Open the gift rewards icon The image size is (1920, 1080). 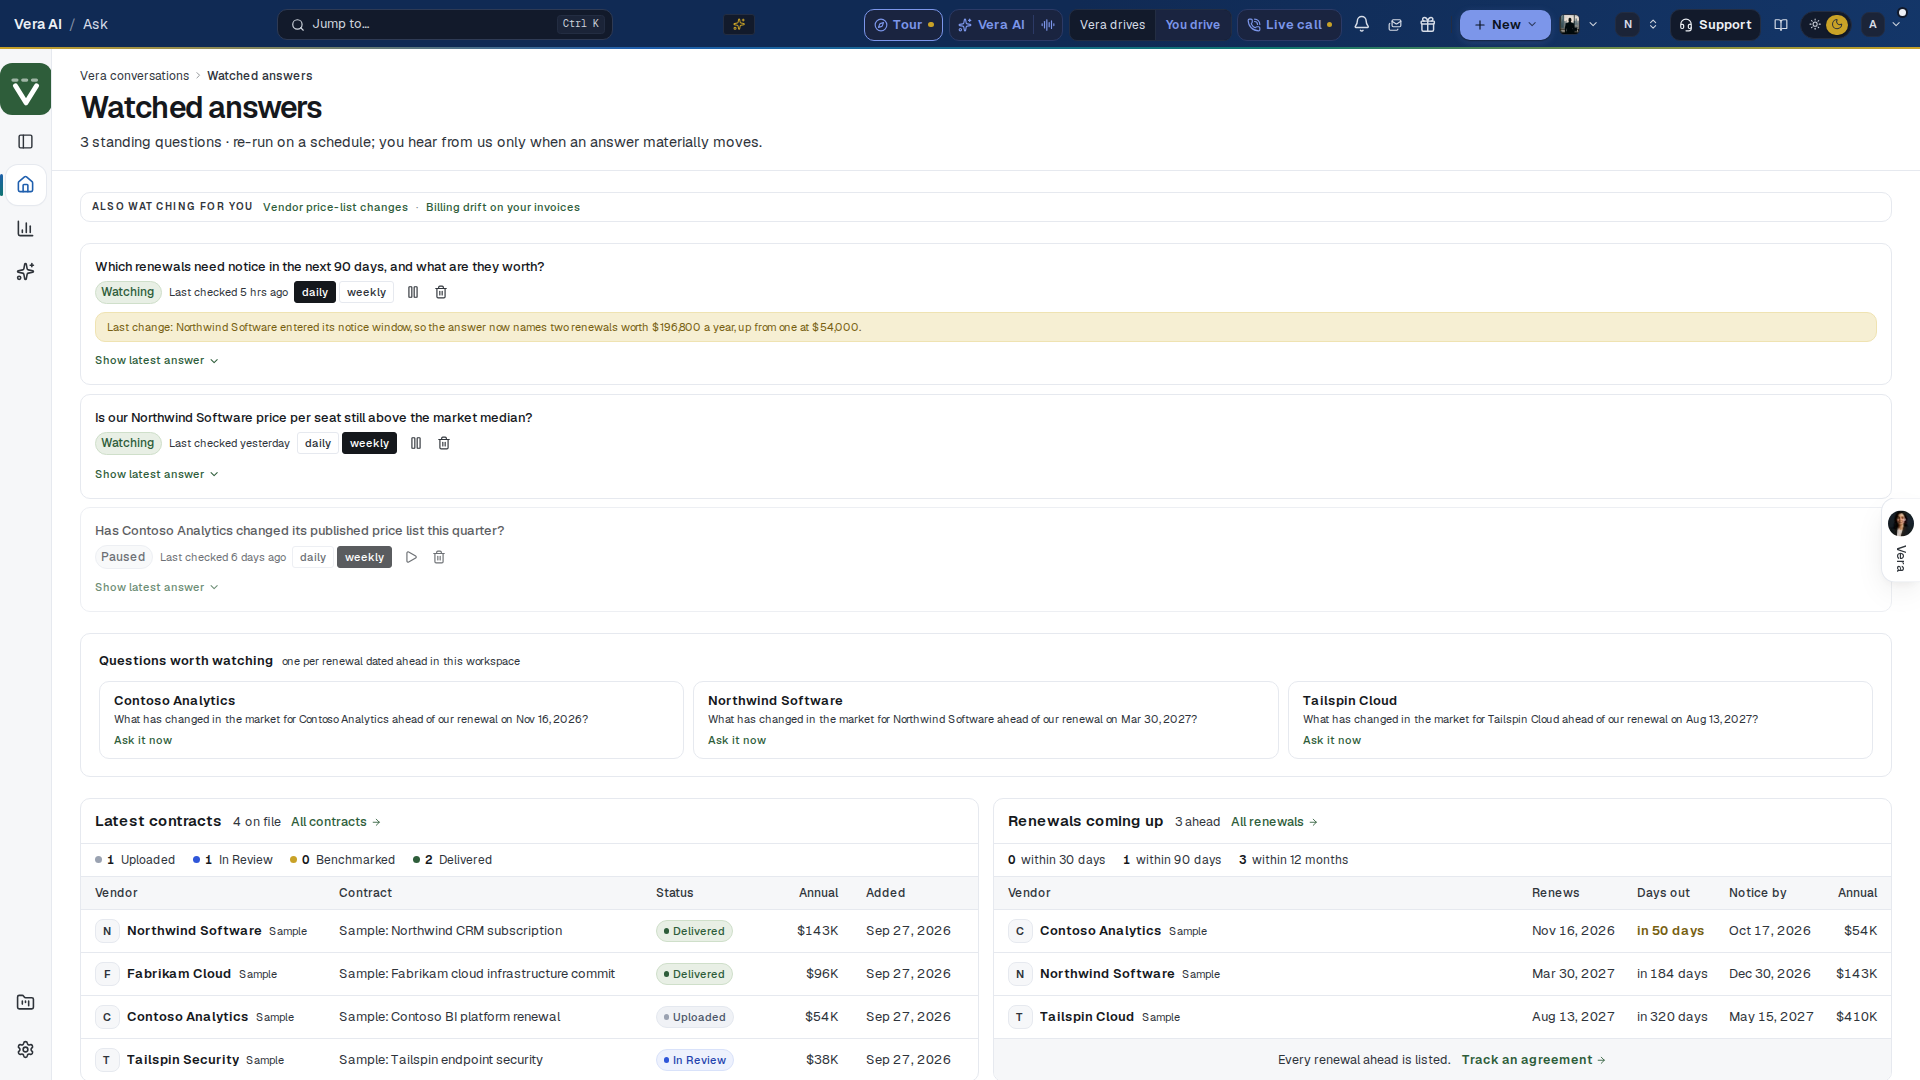1428,24
